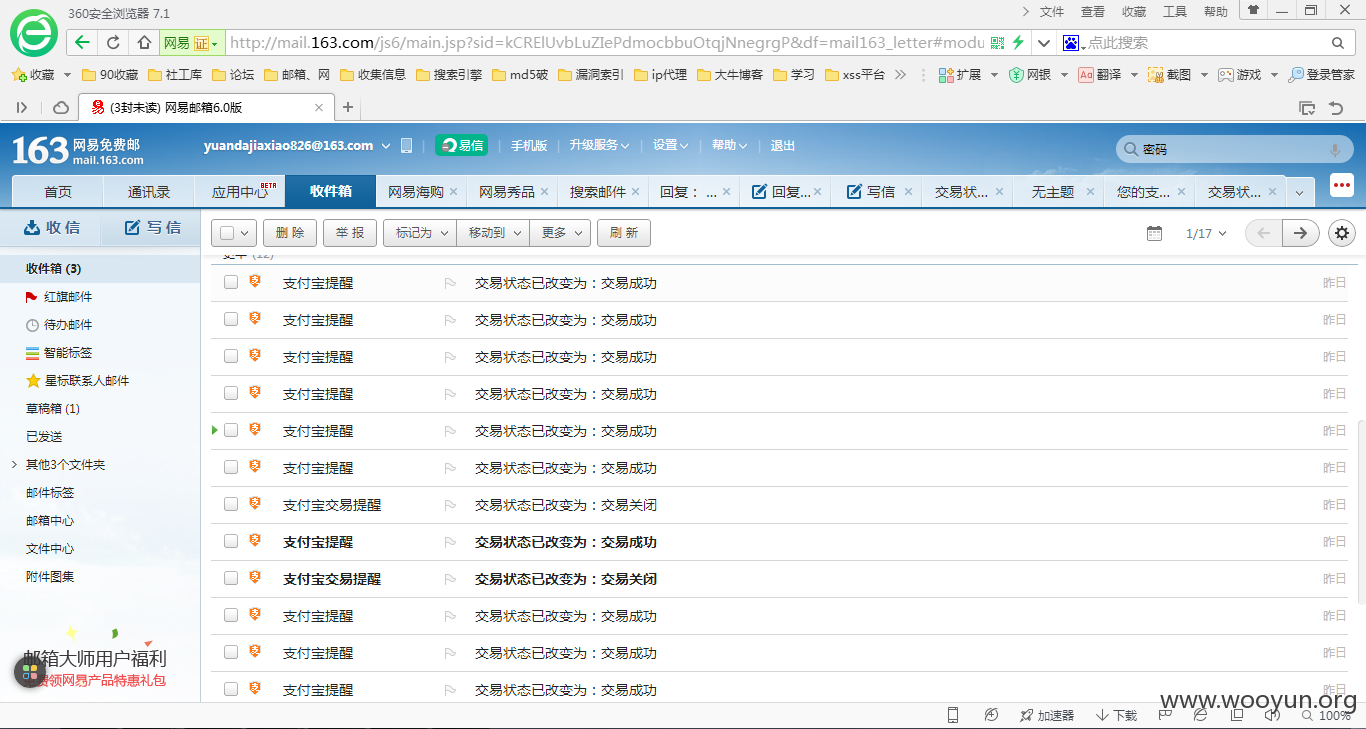Click the browser search magnifier icon
Viewport: 1366px width, 729px height.
click(x=1338, y=43)
